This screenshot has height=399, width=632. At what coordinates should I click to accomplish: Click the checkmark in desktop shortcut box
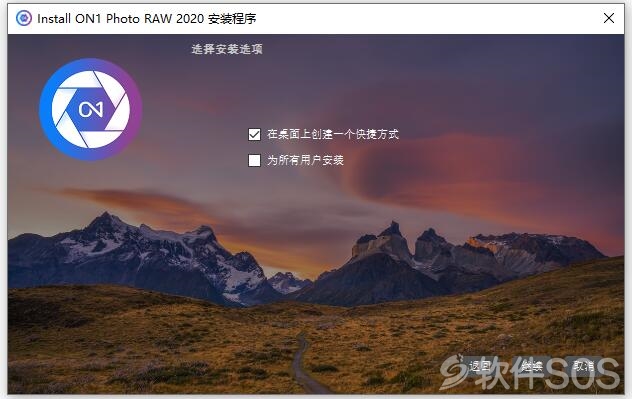254,134
